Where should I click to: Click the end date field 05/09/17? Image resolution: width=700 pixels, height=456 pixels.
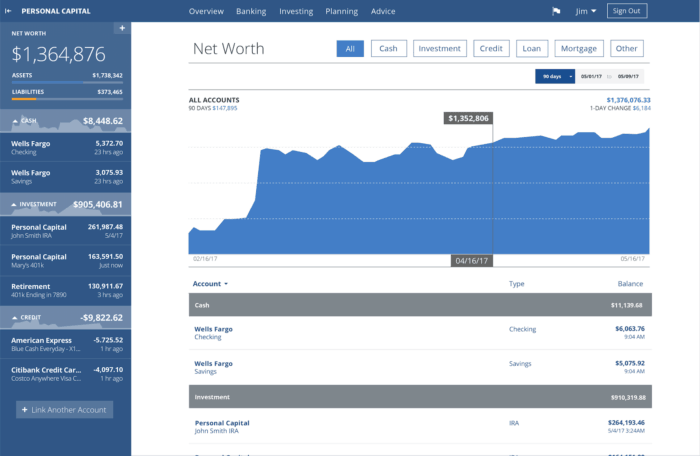(x=628, y=76)
